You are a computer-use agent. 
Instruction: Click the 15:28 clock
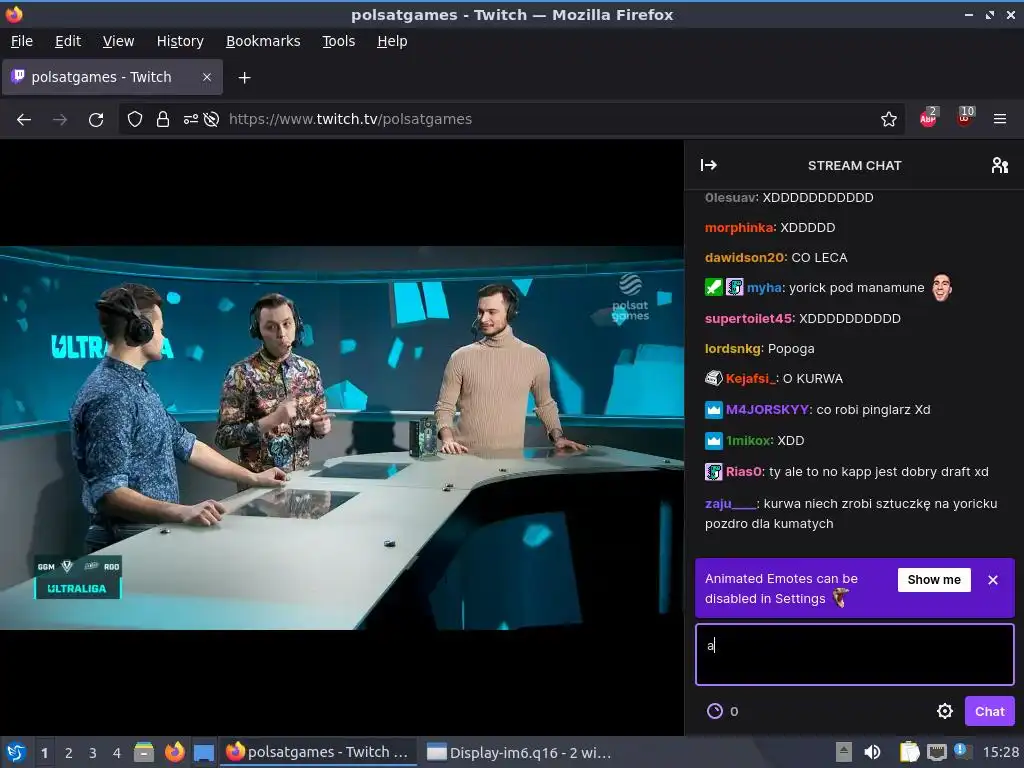coord(1000,752)
